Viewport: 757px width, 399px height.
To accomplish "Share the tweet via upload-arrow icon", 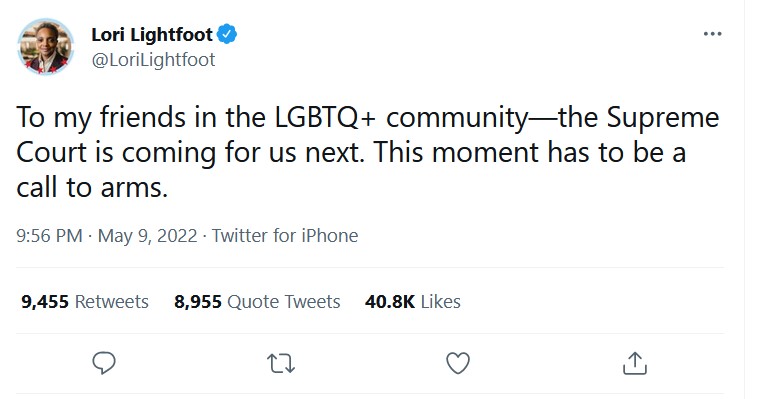I will [x=634, y=363].
